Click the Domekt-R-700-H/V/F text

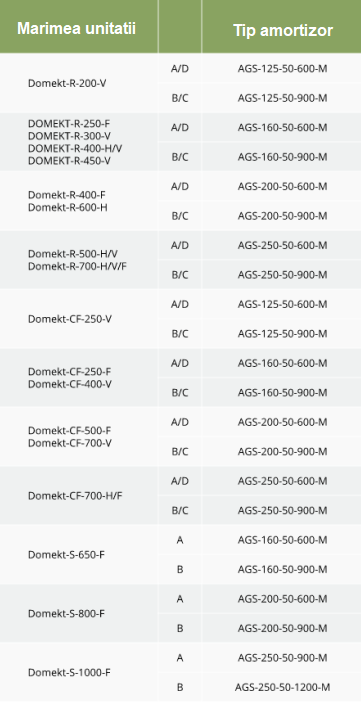78,266
